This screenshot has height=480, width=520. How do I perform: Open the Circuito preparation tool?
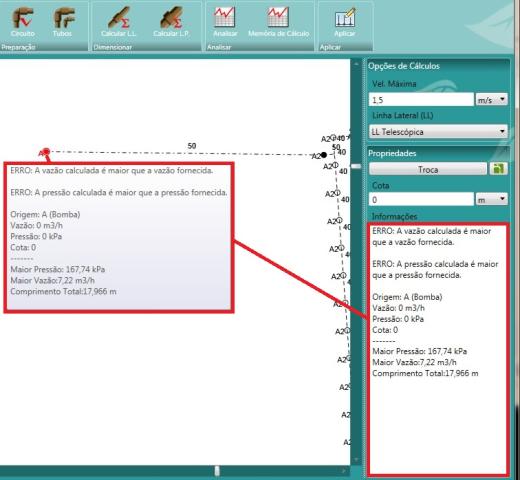22,22
